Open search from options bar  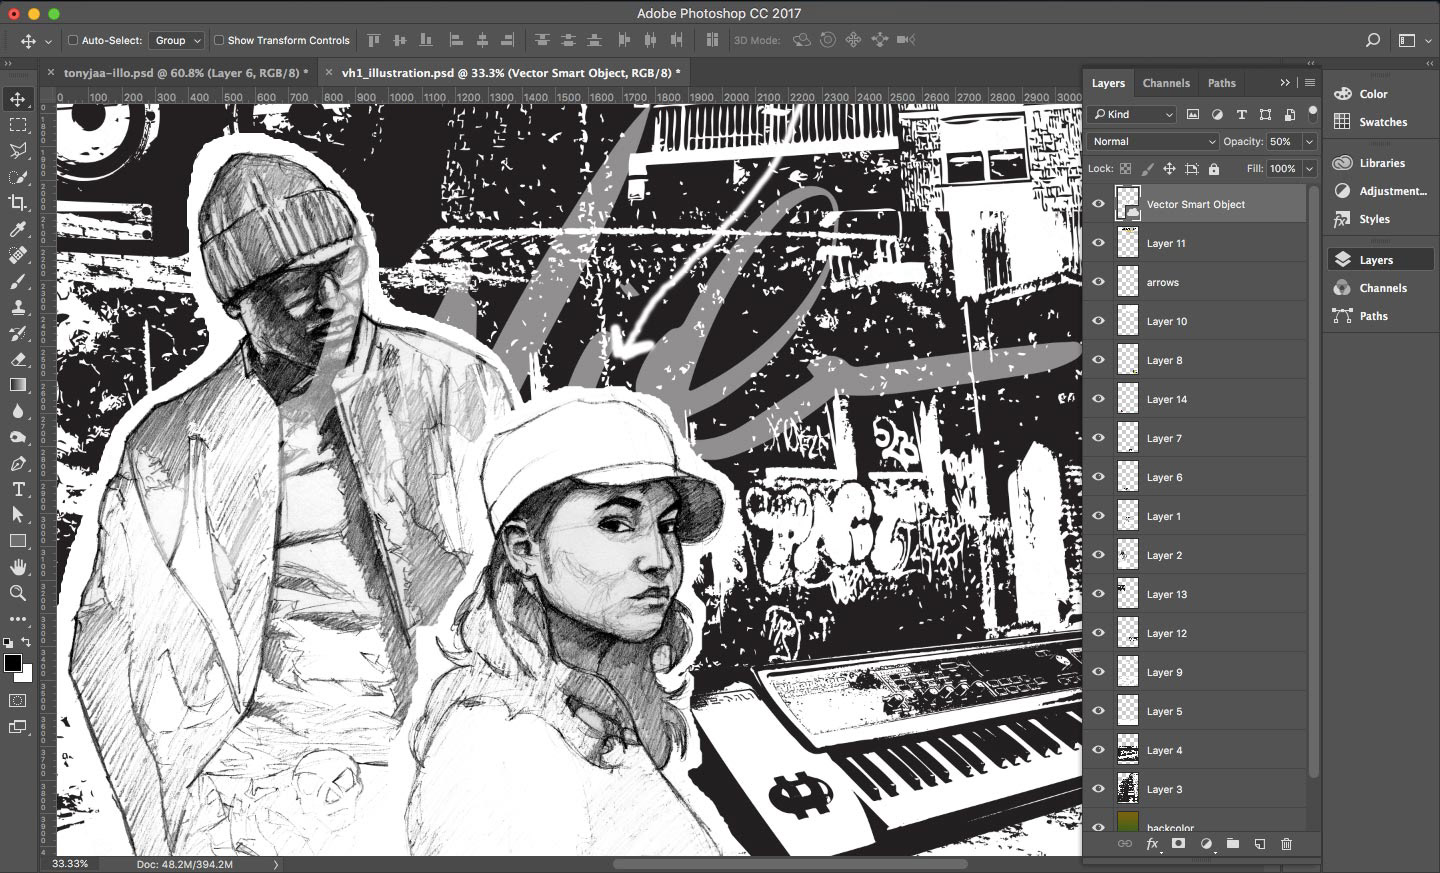[x=1373, y=40]
